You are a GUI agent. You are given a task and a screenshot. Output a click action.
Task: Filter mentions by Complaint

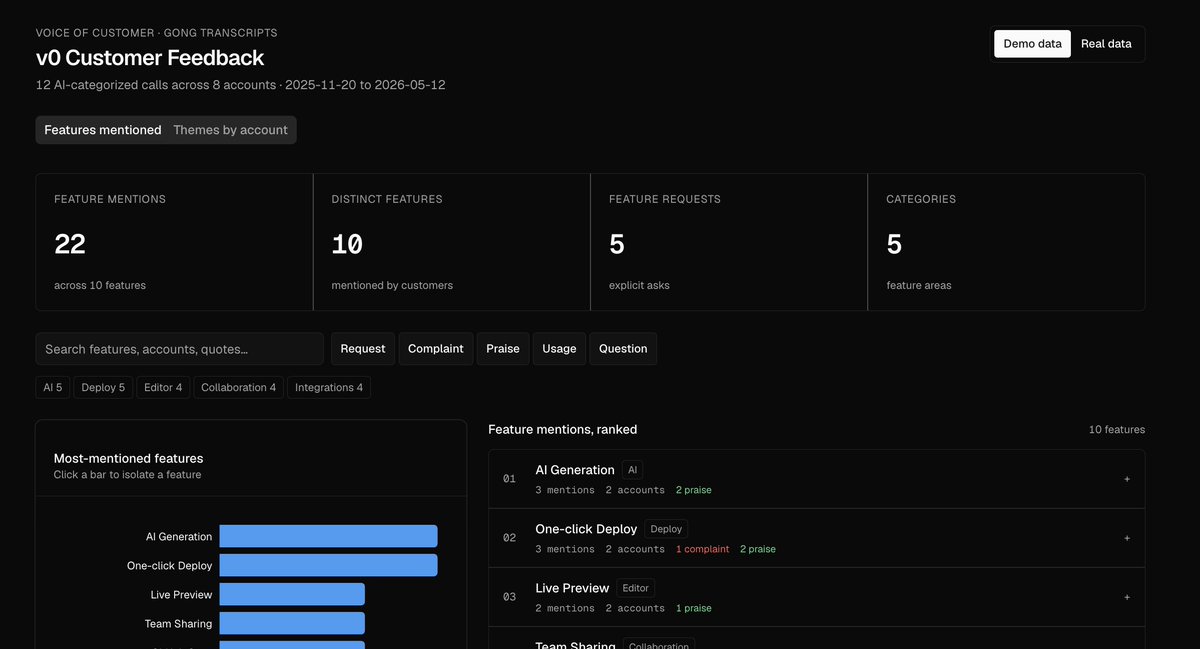[436, 349]
